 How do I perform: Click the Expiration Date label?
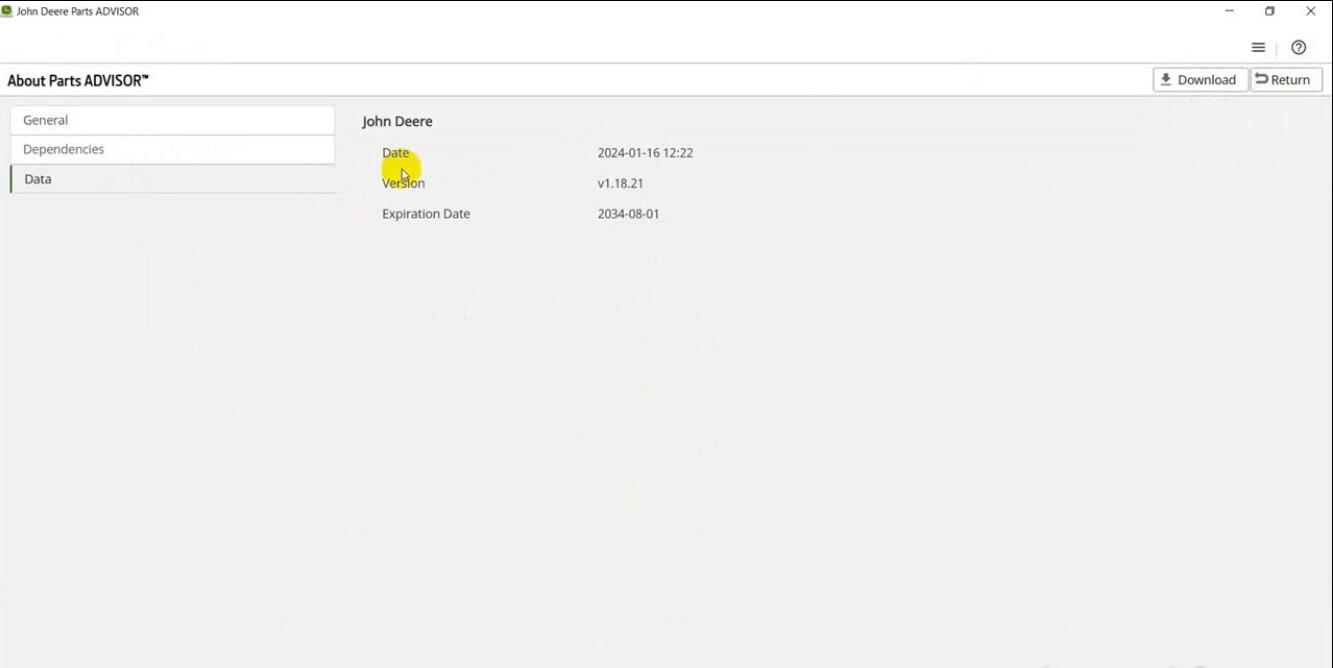pos(426,214)
